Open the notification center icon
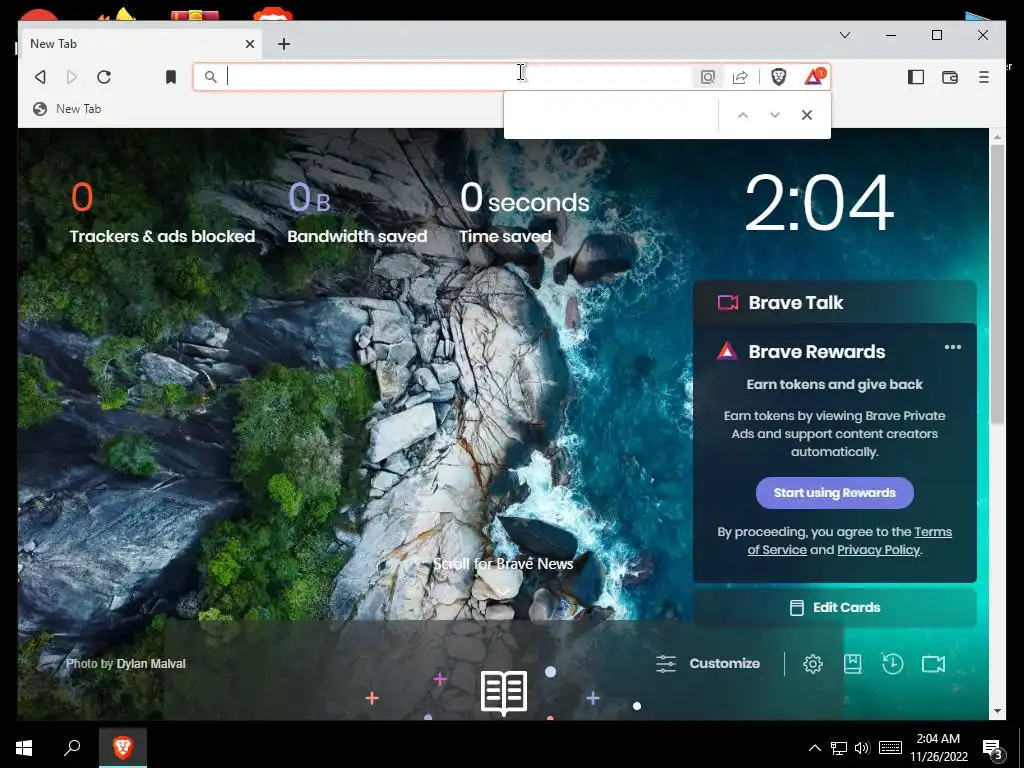Image resolution: width=1024 pixels, height=768 pixels. (x=993, y=749)
